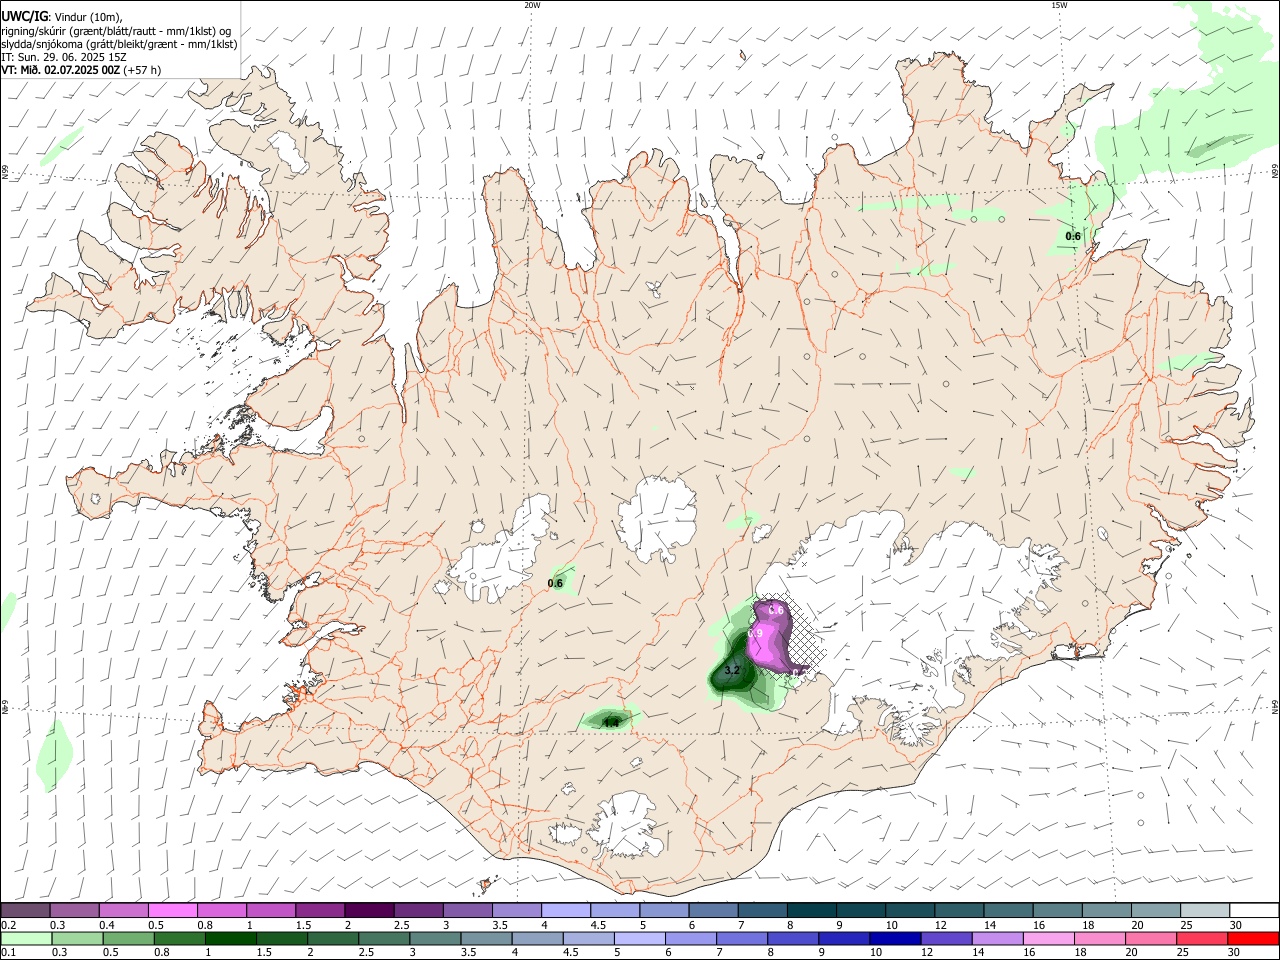Screen dimensions: 1280x960
Task: Select the bright pink 0.5 swatch in upper legend row
Action: [x=172, y=911]
